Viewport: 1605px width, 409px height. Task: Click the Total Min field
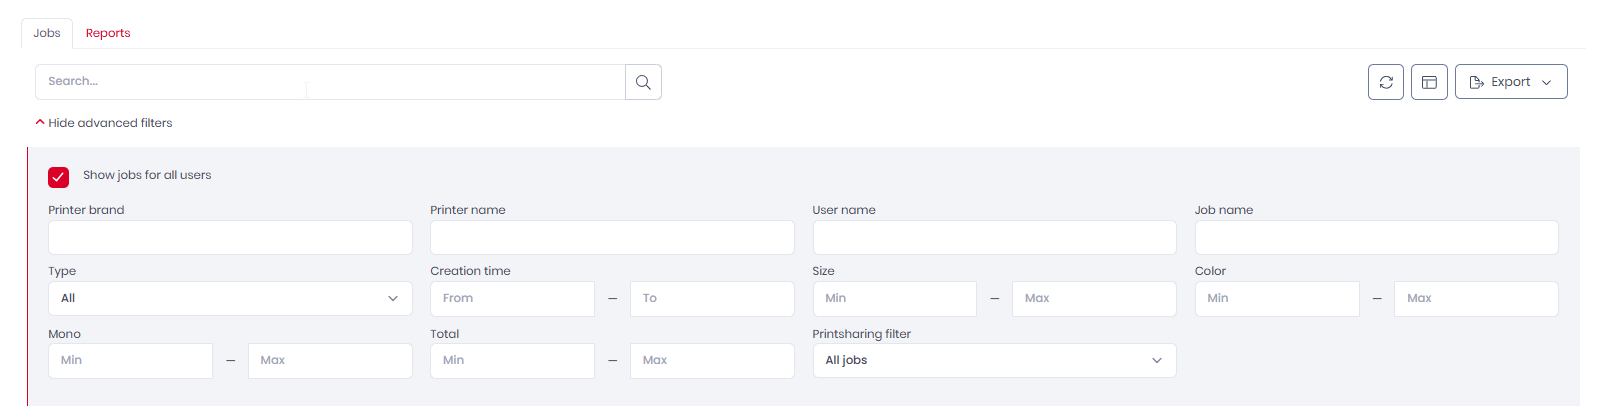[x=512, y=361]
